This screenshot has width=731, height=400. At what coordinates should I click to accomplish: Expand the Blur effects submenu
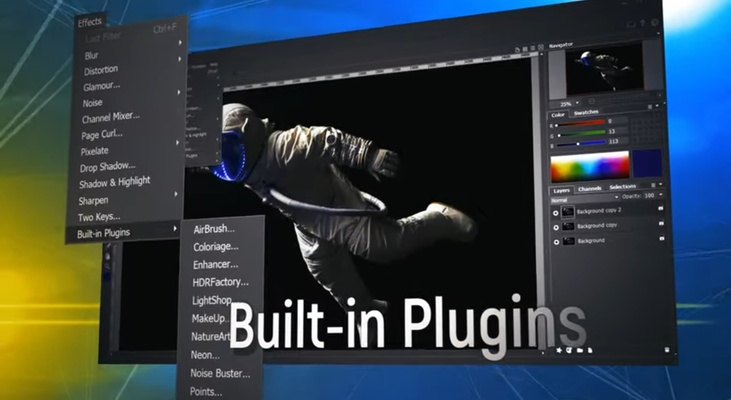130,55
